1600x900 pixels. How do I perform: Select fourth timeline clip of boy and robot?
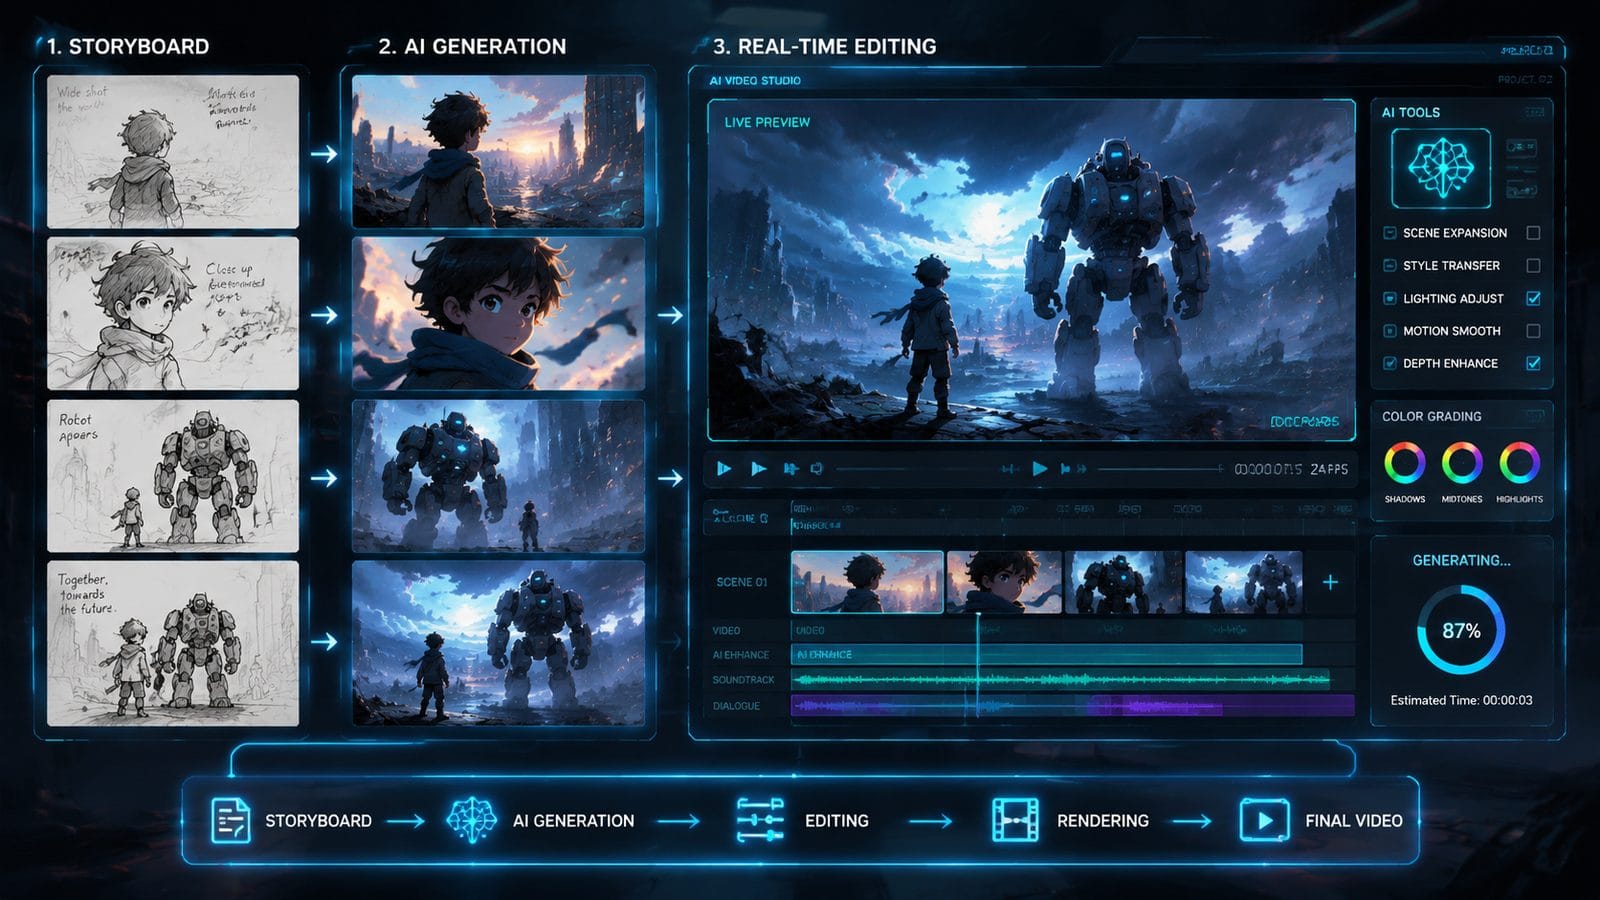click(x=1244, y=582)
